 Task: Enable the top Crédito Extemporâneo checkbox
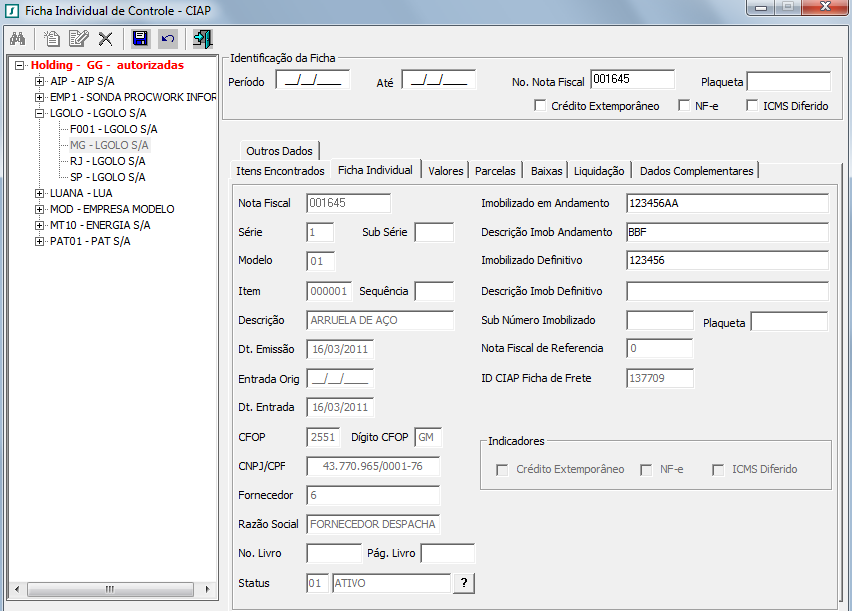(540, 106)
